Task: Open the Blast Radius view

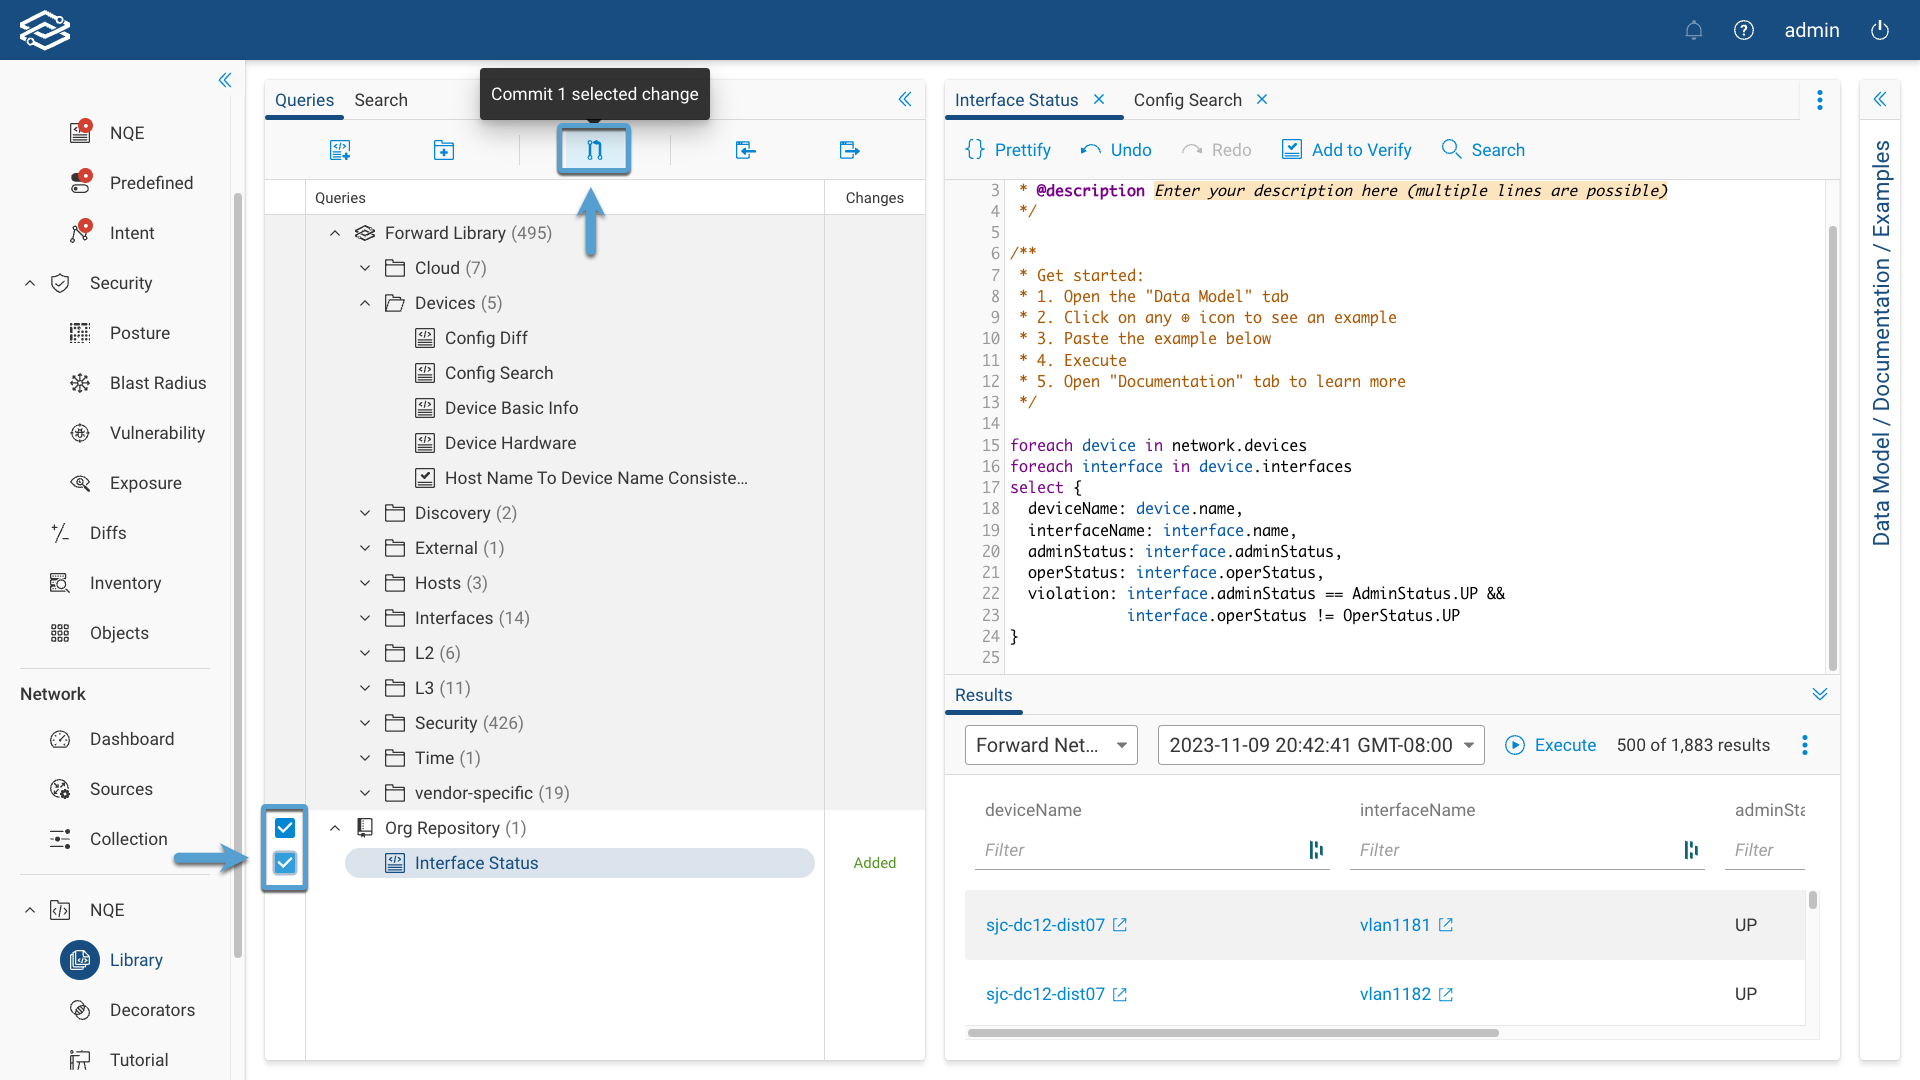Action: (x=156, y=382)
